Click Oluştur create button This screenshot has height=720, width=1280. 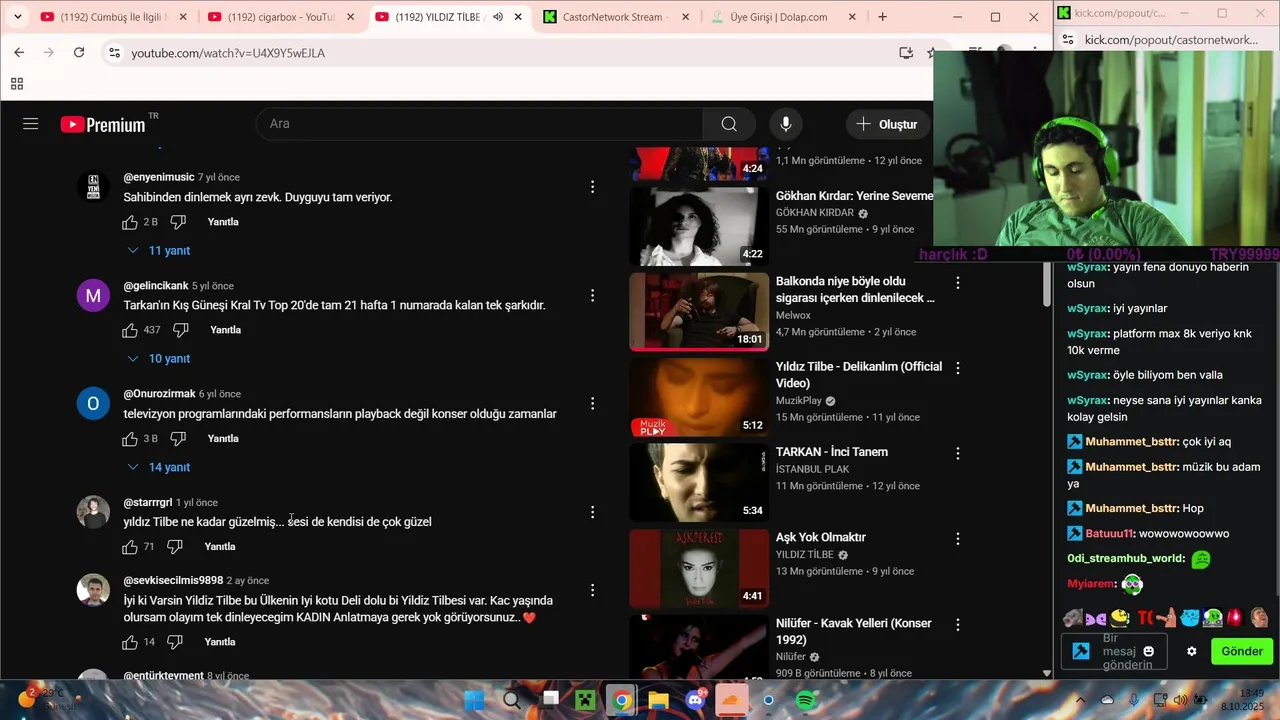pos(887,124)
